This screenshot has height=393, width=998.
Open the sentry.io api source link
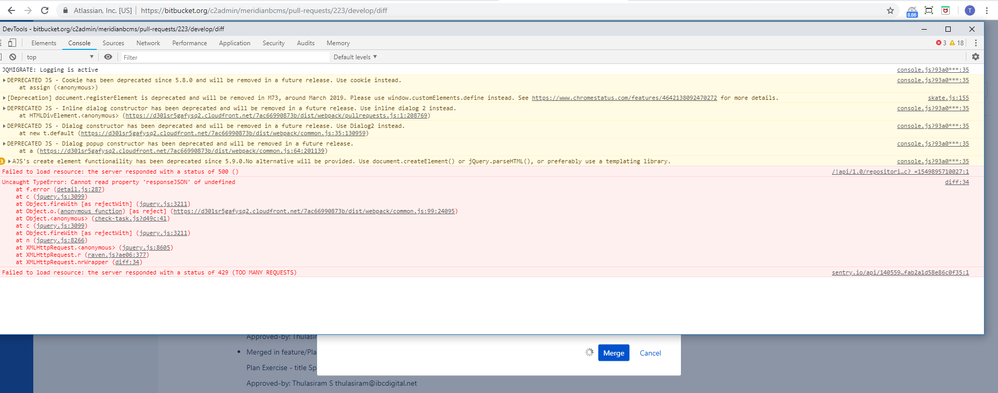[901, 273]
